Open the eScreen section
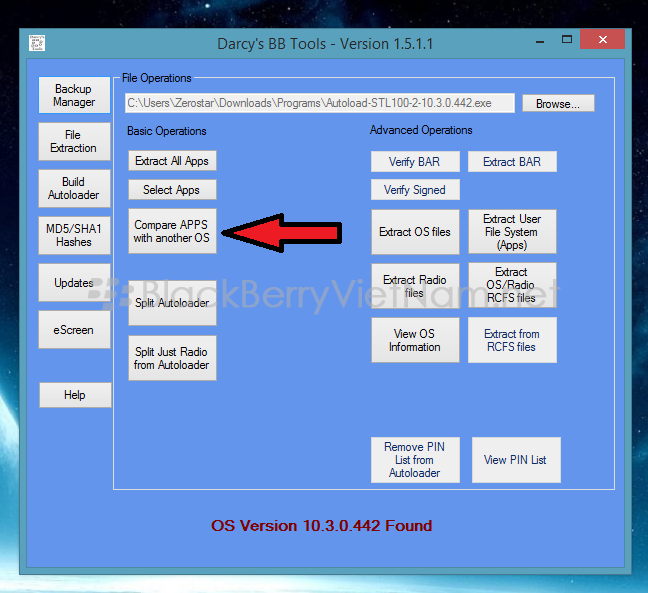This screenshot has width=648, height=593. pos(74,330)
